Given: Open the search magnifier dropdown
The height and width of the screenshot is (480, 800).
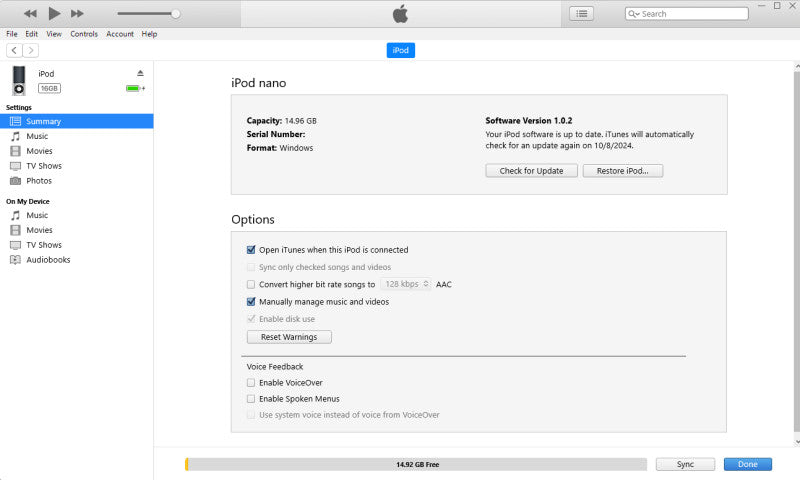Looking at the screenshot, I should pyautogui.click(x=634, y=14).
